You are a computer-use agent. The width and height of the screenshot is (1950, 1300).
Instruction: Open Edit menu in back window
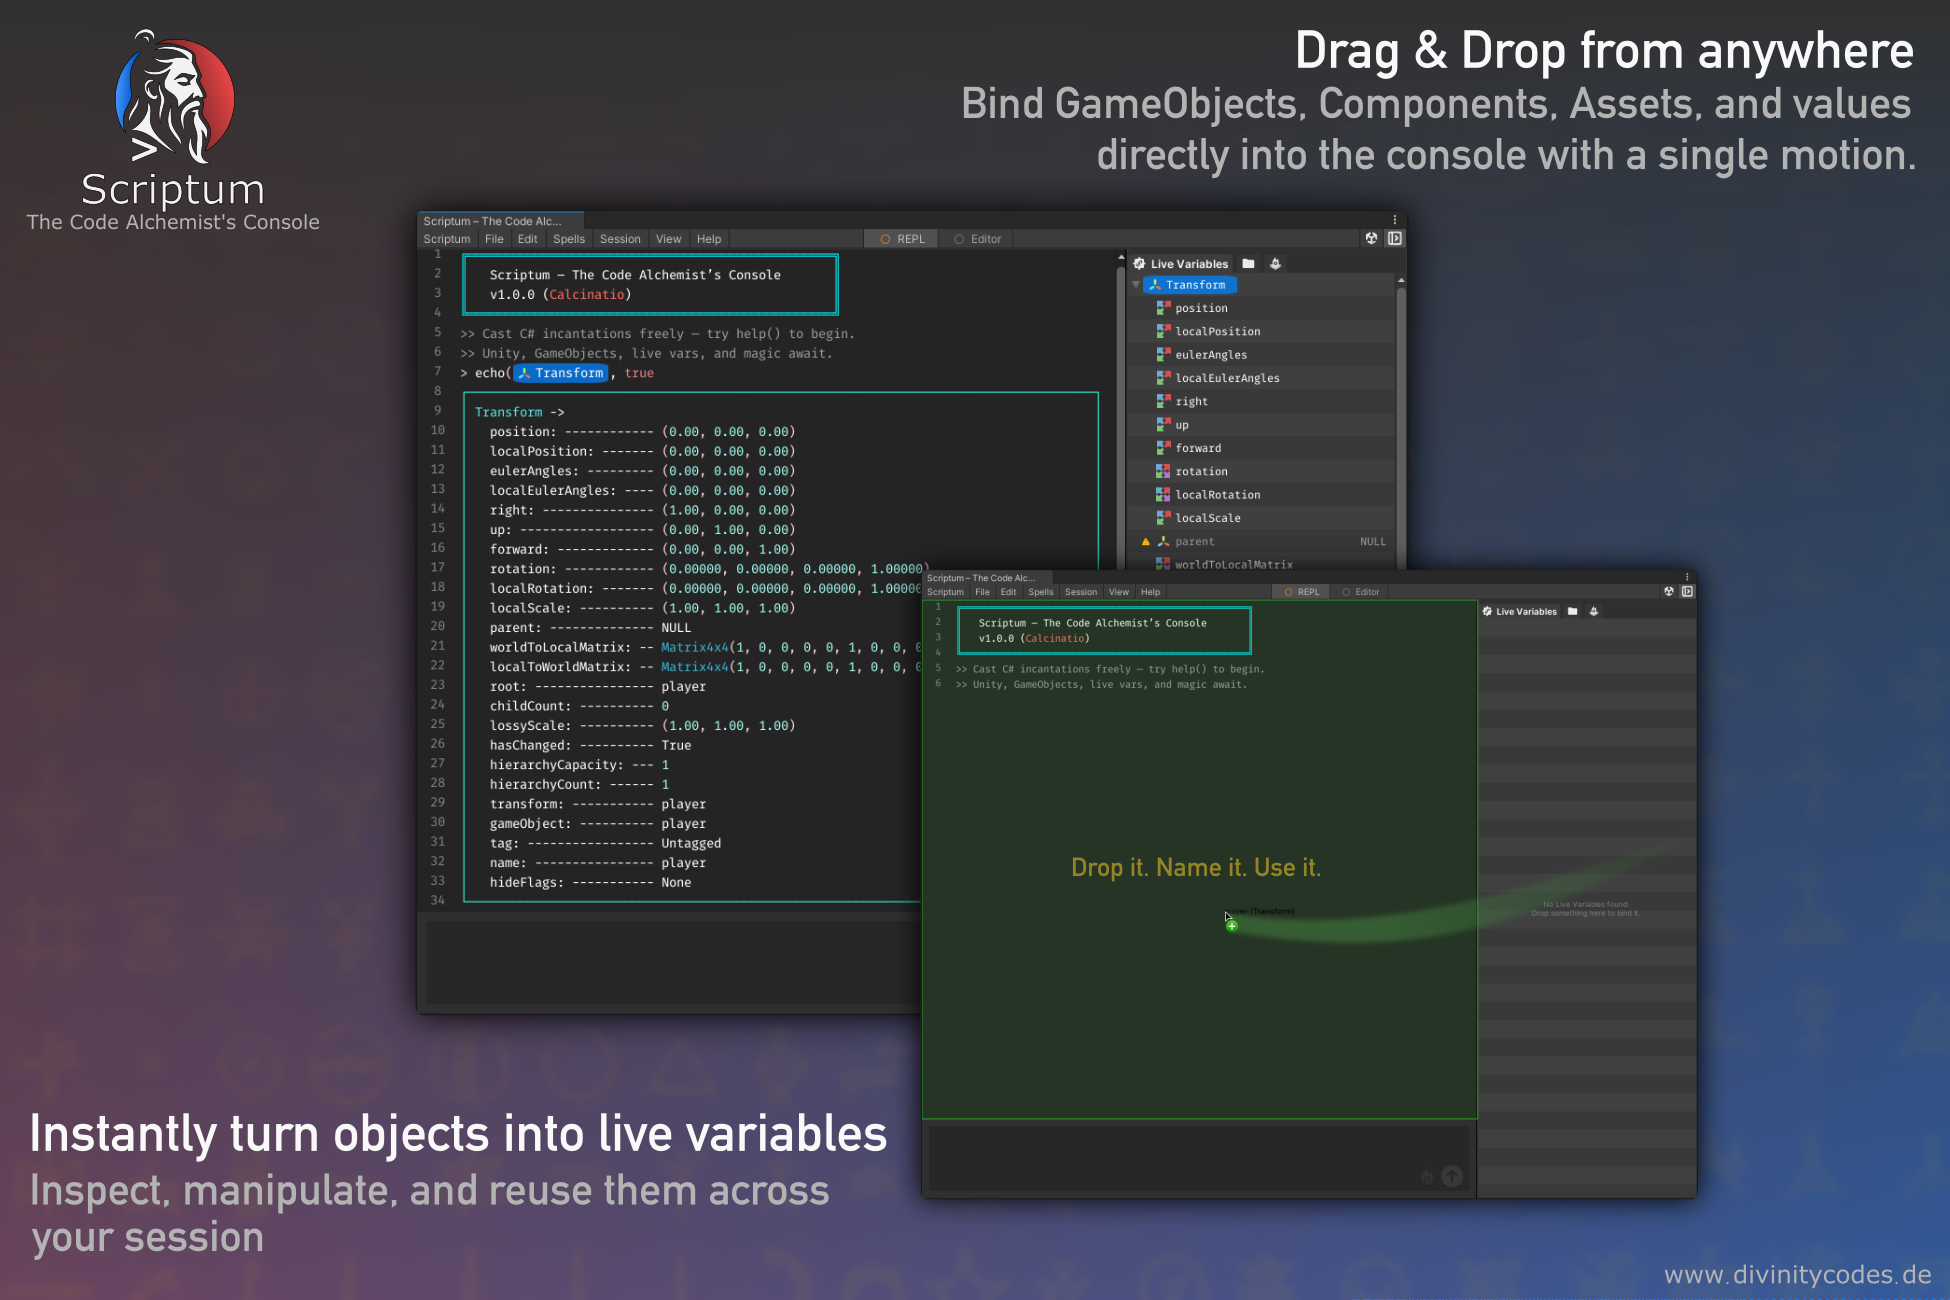(x=527, y=239)
